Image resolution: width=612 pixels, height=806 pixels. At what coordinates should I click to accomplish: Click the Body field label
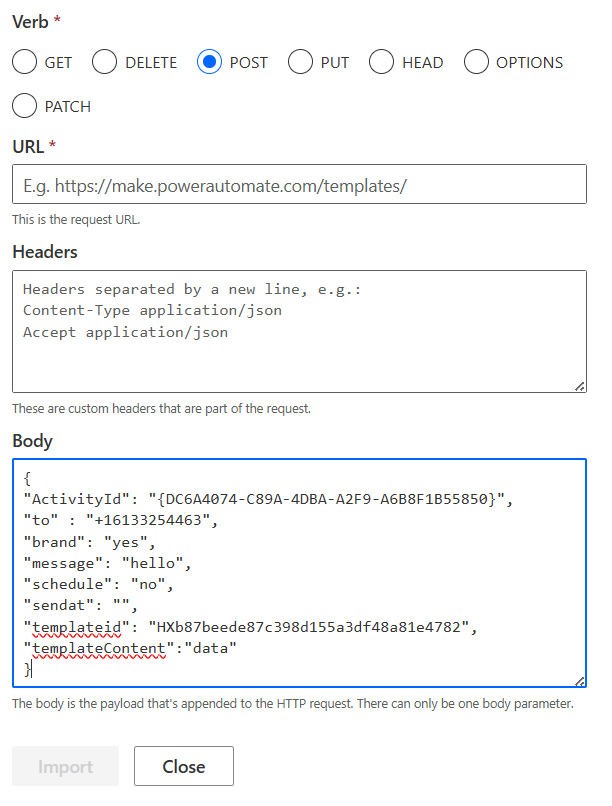[x=32, y=441]
